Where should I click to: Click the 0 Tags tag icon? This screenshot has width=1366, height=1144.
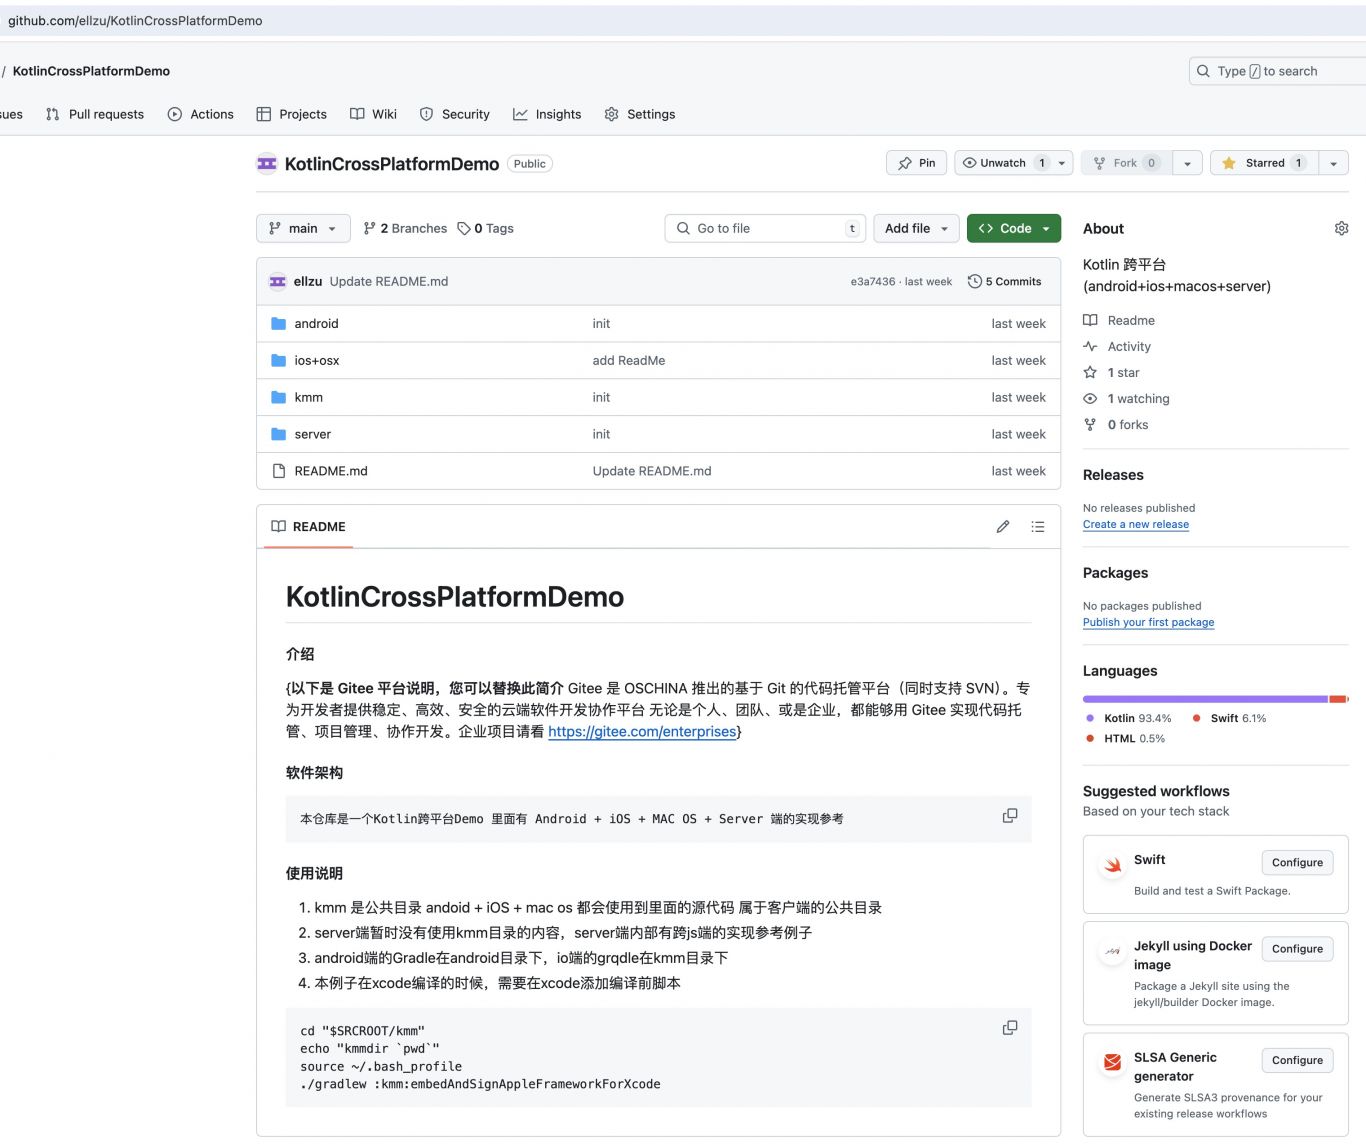pyautogui.click(x=464, y=229)
